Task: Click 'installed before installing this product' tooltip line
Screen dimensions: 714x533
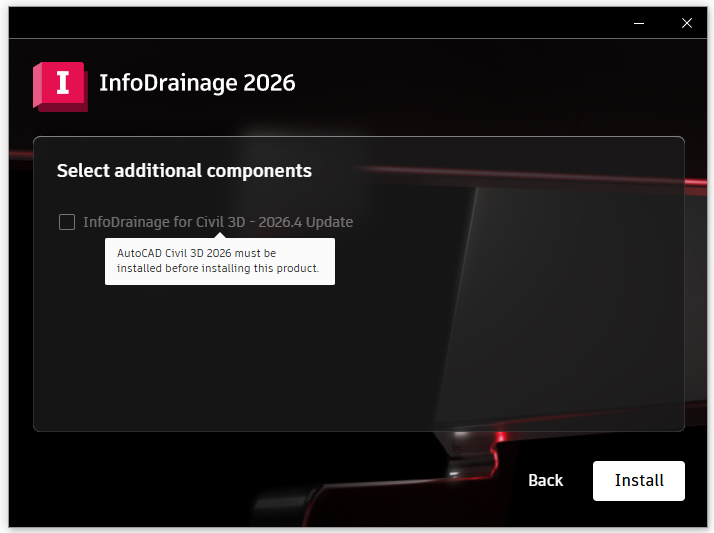Action: click(x=217, y=269)
